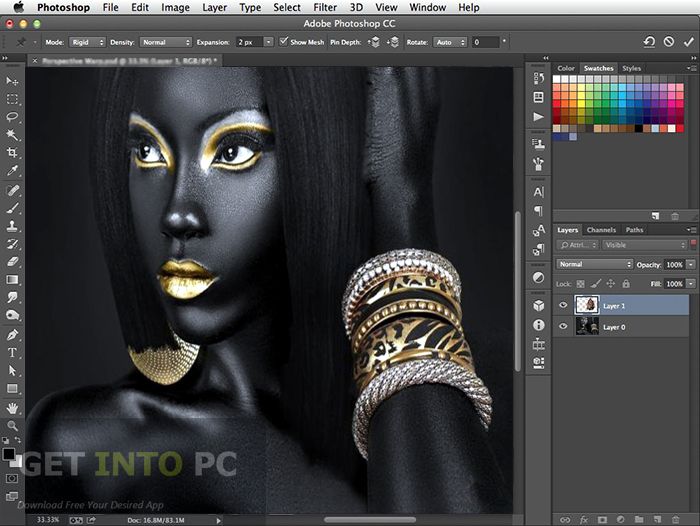700x526 pixels.
Task: Activate the Zoom magnifier tool
Action: coord(13,426)
